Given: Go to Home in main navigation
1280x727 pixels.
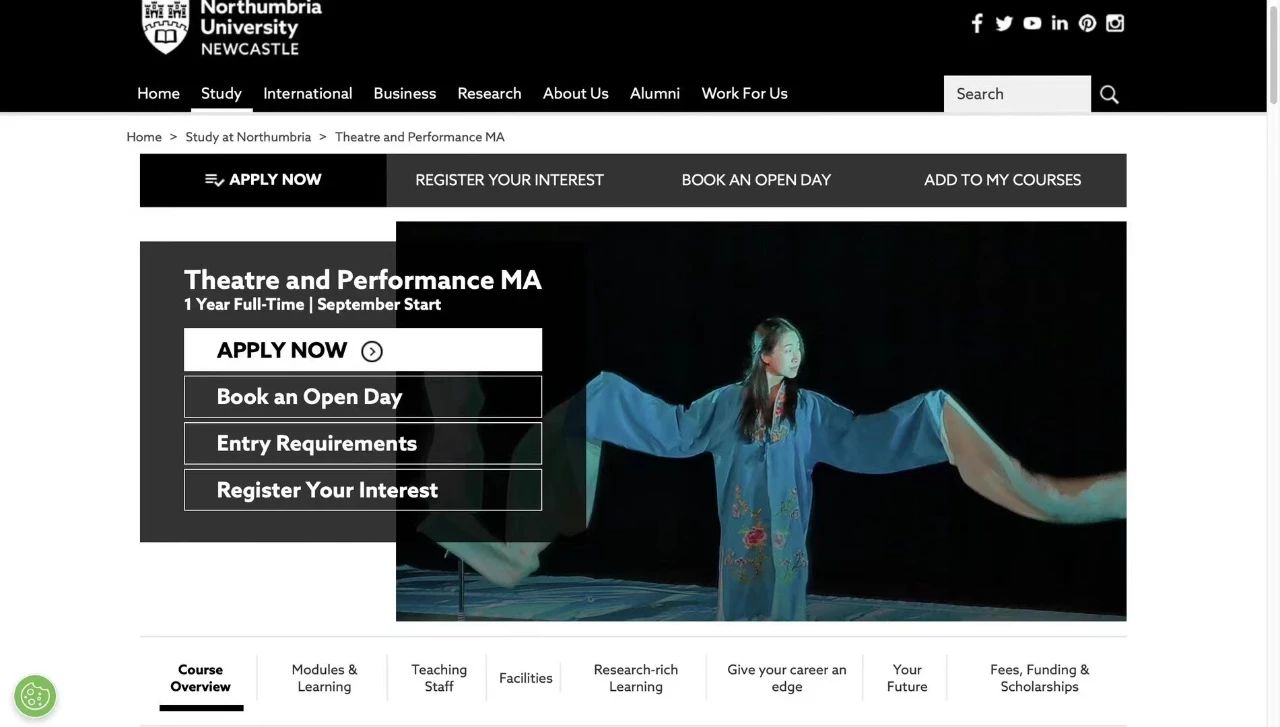Looking at the screenshot, I should click(x=158, y=93).
